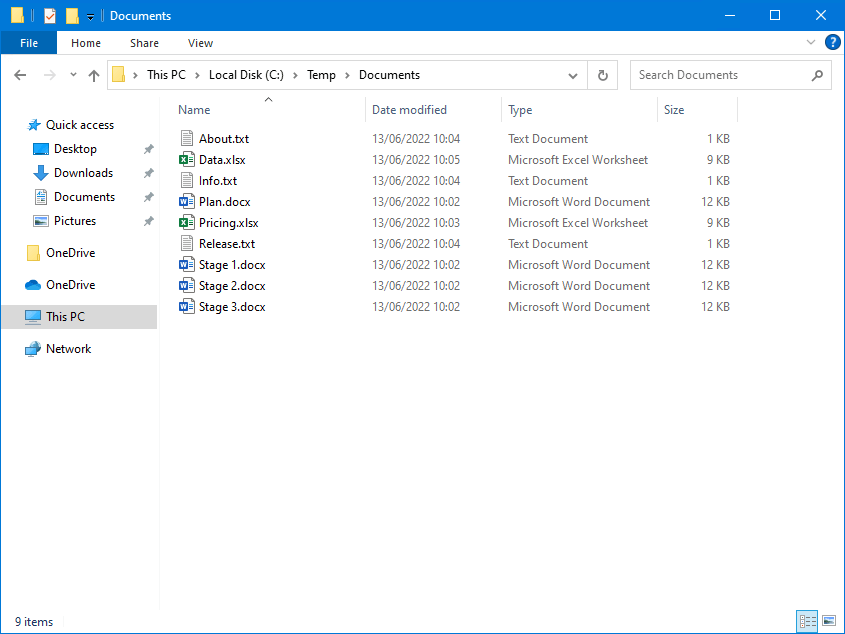Open the Release.txt text file
Screen dimensions: 845x634
click(228, 243)
